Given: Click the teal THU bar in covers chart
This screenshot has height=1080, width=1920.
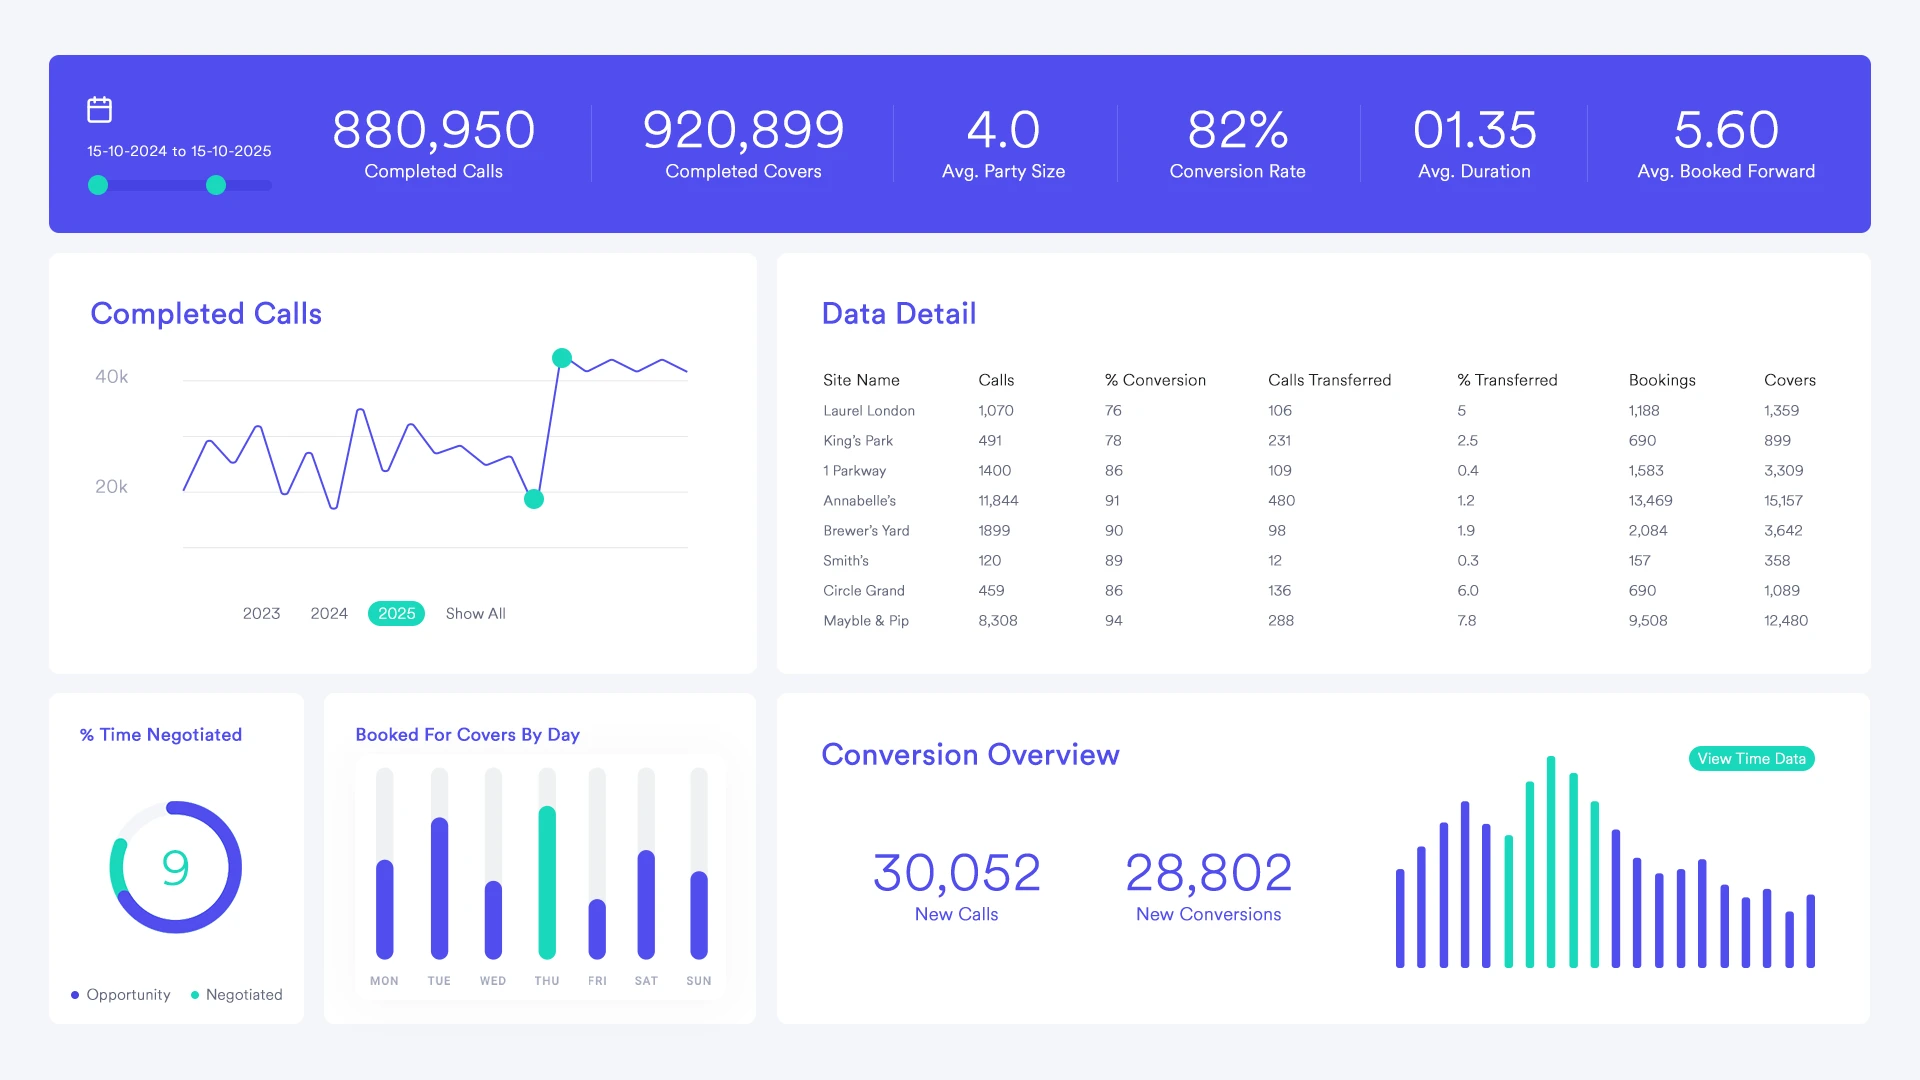Looking at the screenshot, I should tap(547, 882).
